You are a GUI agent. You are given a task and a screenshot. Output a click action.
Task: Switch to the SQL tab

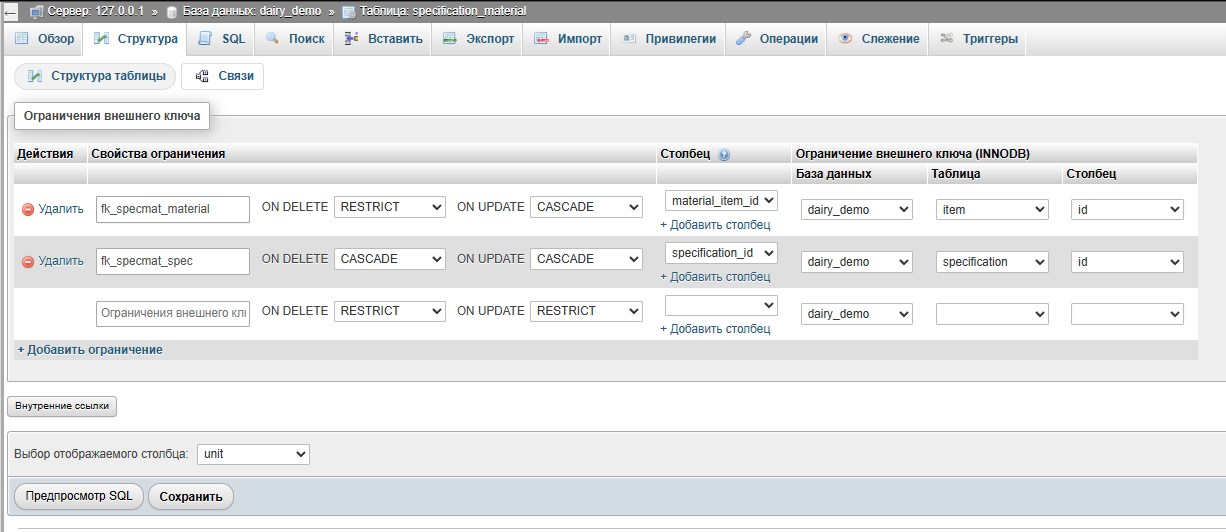pyautogui.click(x=221, y=39)
